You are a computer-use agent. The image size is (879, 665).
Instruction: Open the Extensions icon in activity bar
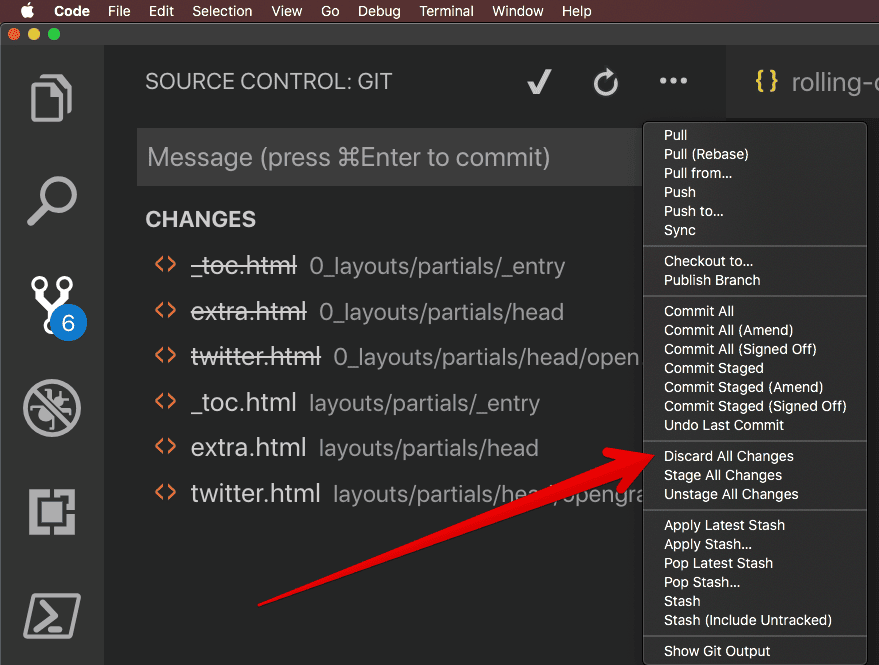click(52, 511)
